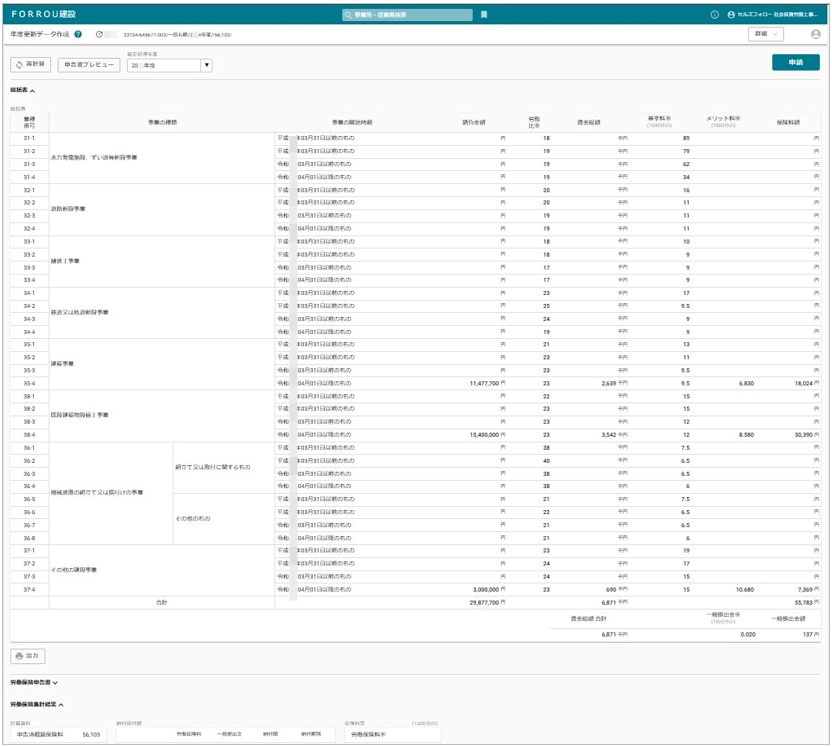Image resolution: width=832 pixels, height=746 pixels.
Task: Click 組立て又は取付に関するもの sub-category
Action: (x=224, y=467)
